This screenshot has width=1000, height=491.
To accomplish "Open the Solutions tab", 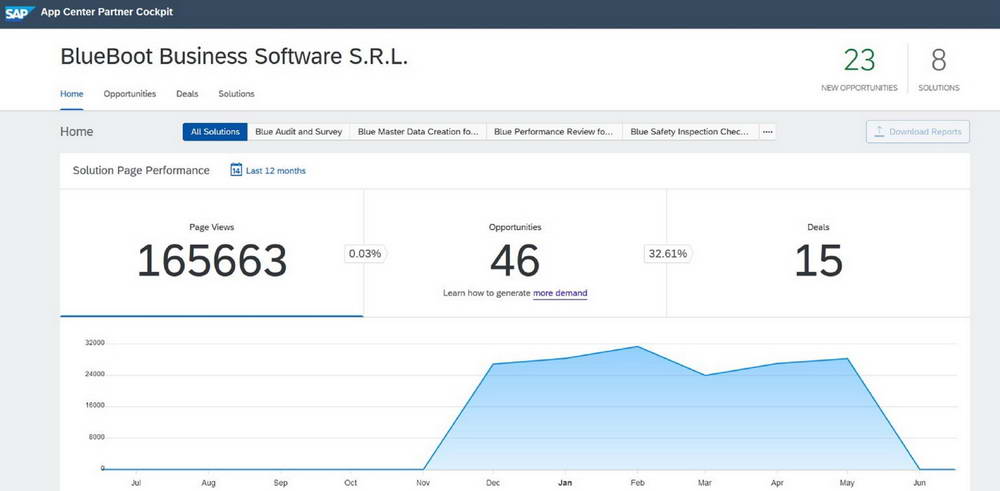I will click(236, 94).
